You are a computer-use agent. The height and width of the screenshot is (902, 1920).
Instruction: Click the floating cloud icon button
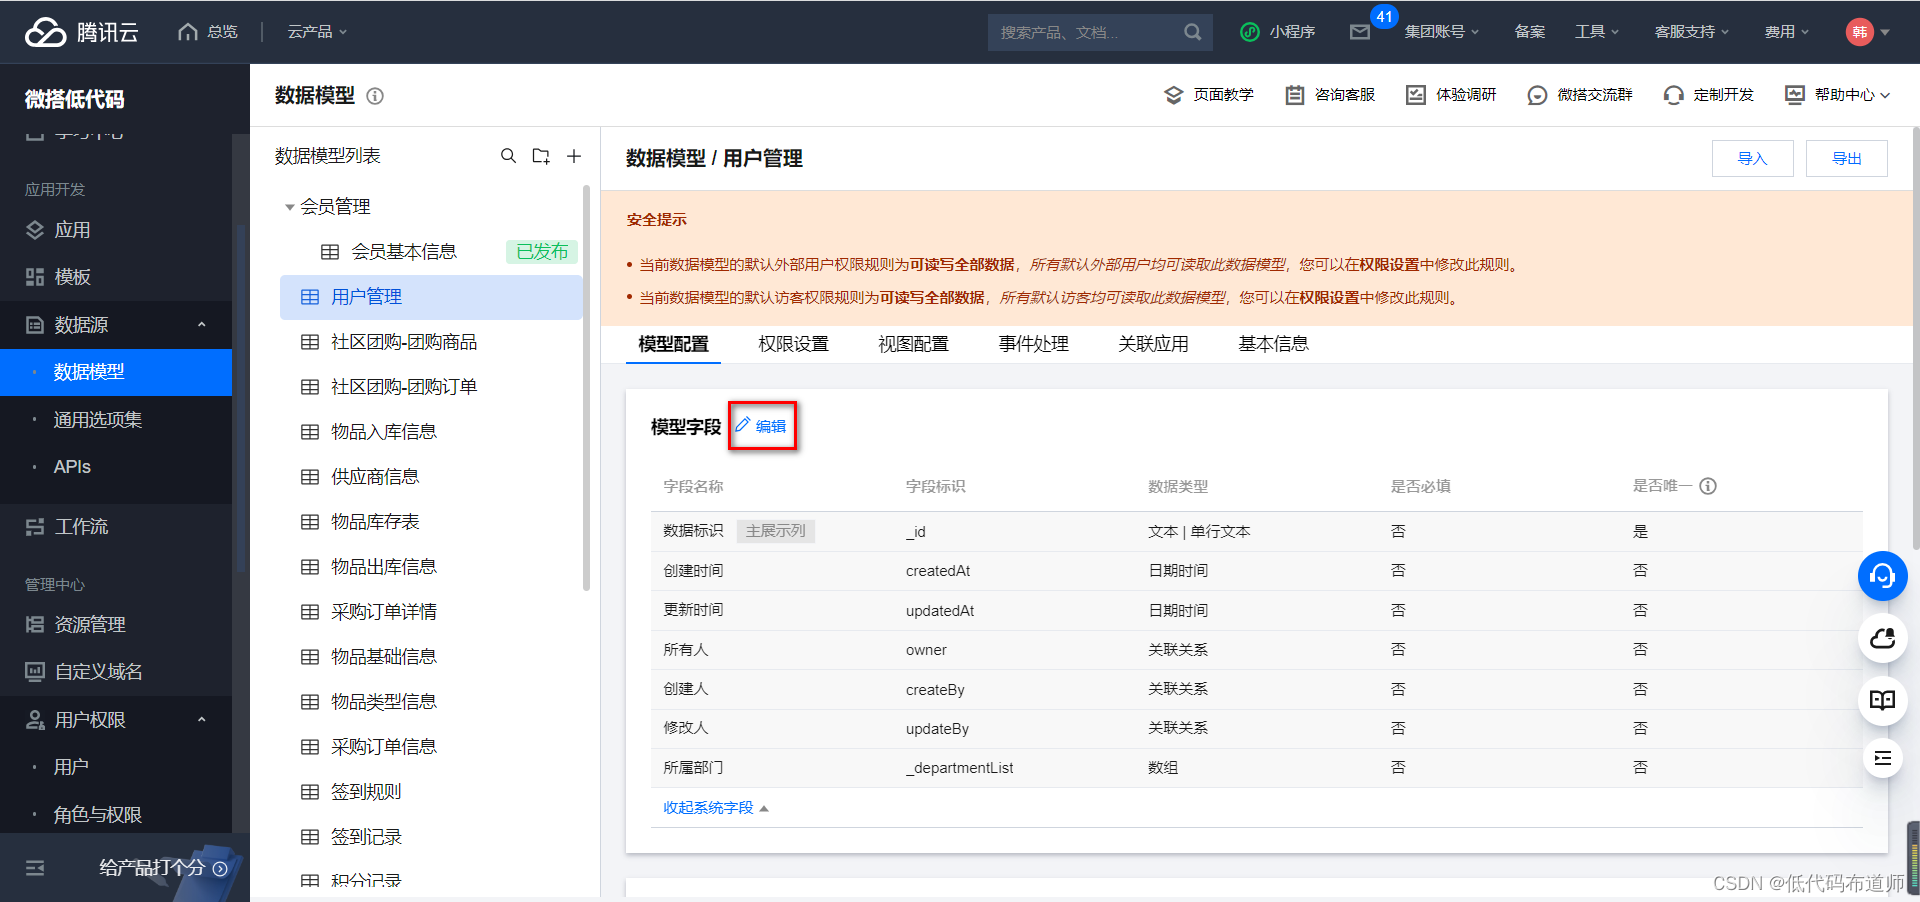[1883, 638]
